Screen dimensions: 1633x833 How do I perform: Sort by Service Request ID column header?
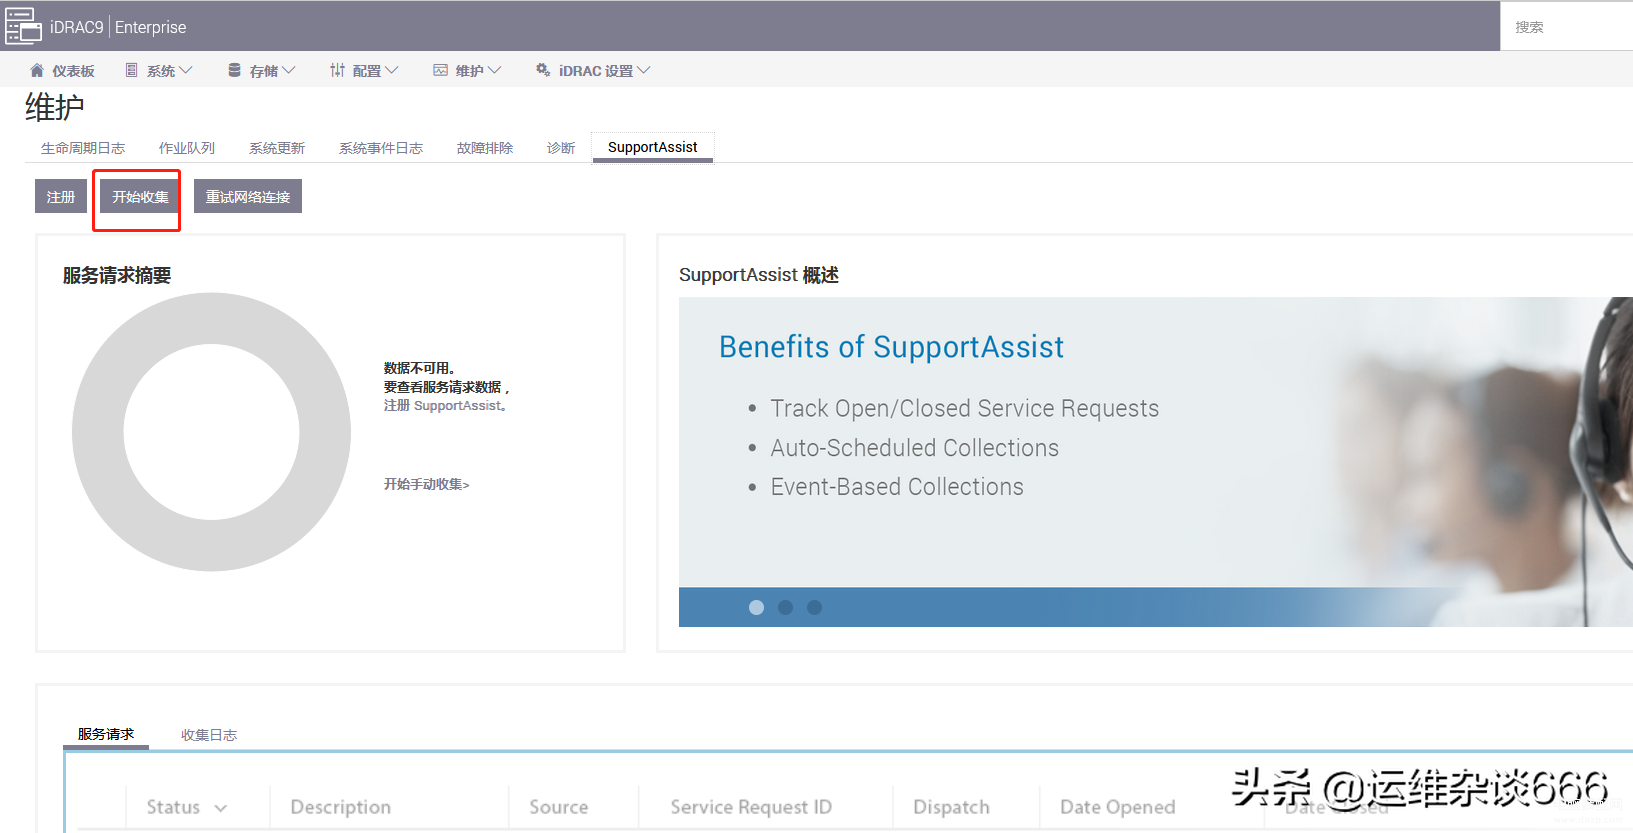tap(751, 807)
